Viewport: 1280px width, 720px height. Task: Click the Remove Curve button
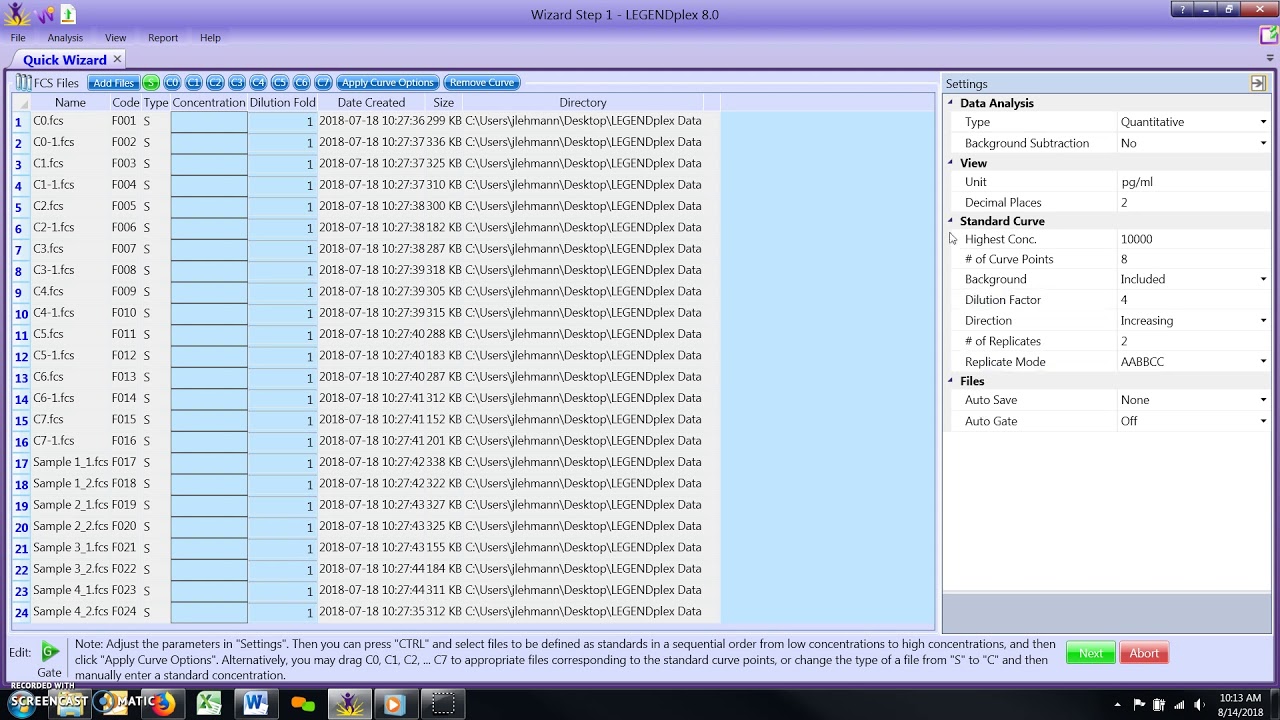[482, 83]
